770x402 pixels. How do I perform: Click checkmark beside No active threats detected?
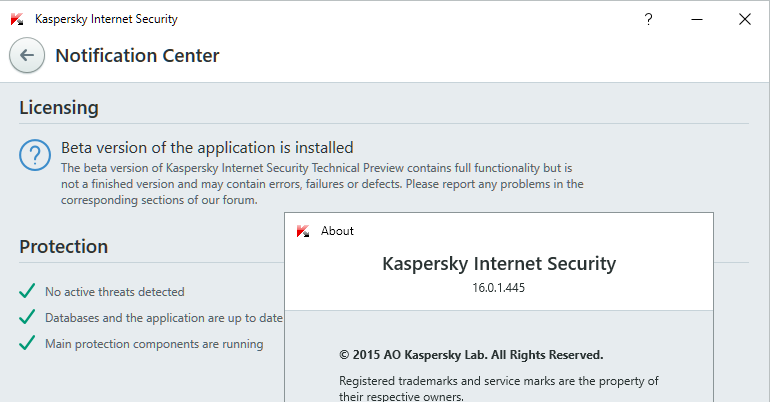coord(27,291)
